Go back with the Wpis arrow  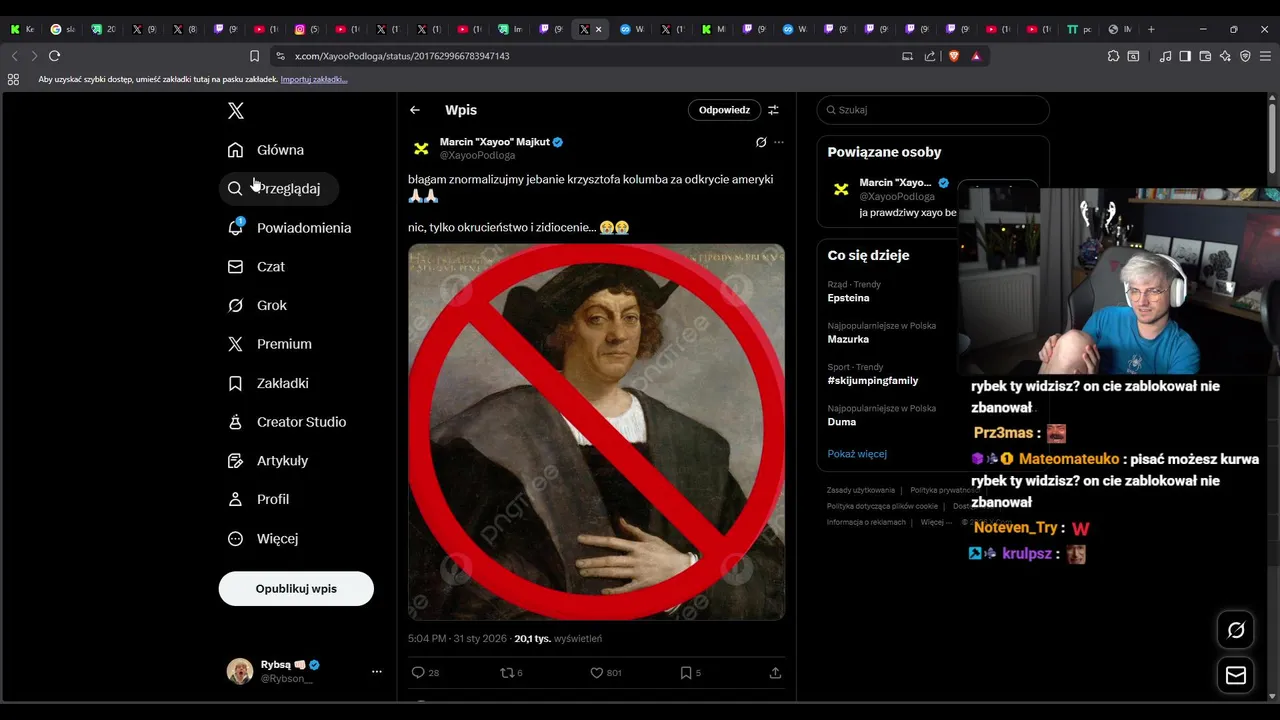pos(415,110)
